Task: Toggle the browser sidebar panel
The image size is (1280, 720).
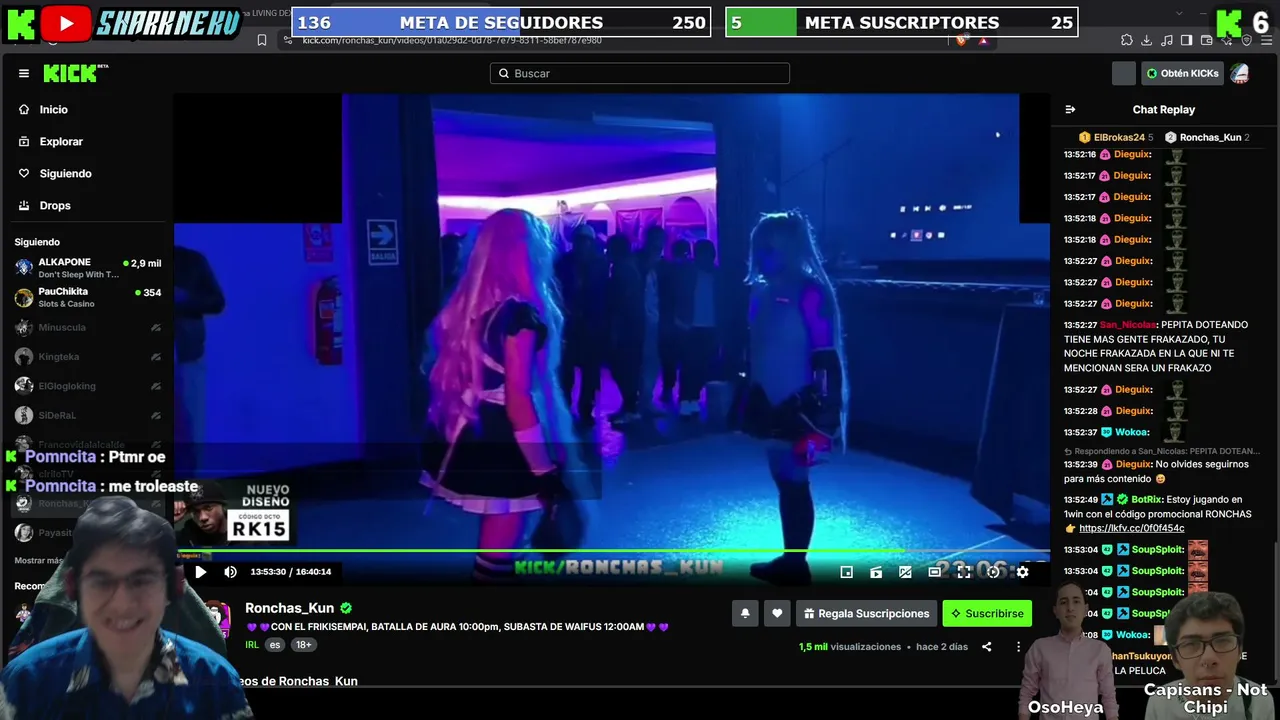Action: pyautogui.click(x=1187, y=40)
